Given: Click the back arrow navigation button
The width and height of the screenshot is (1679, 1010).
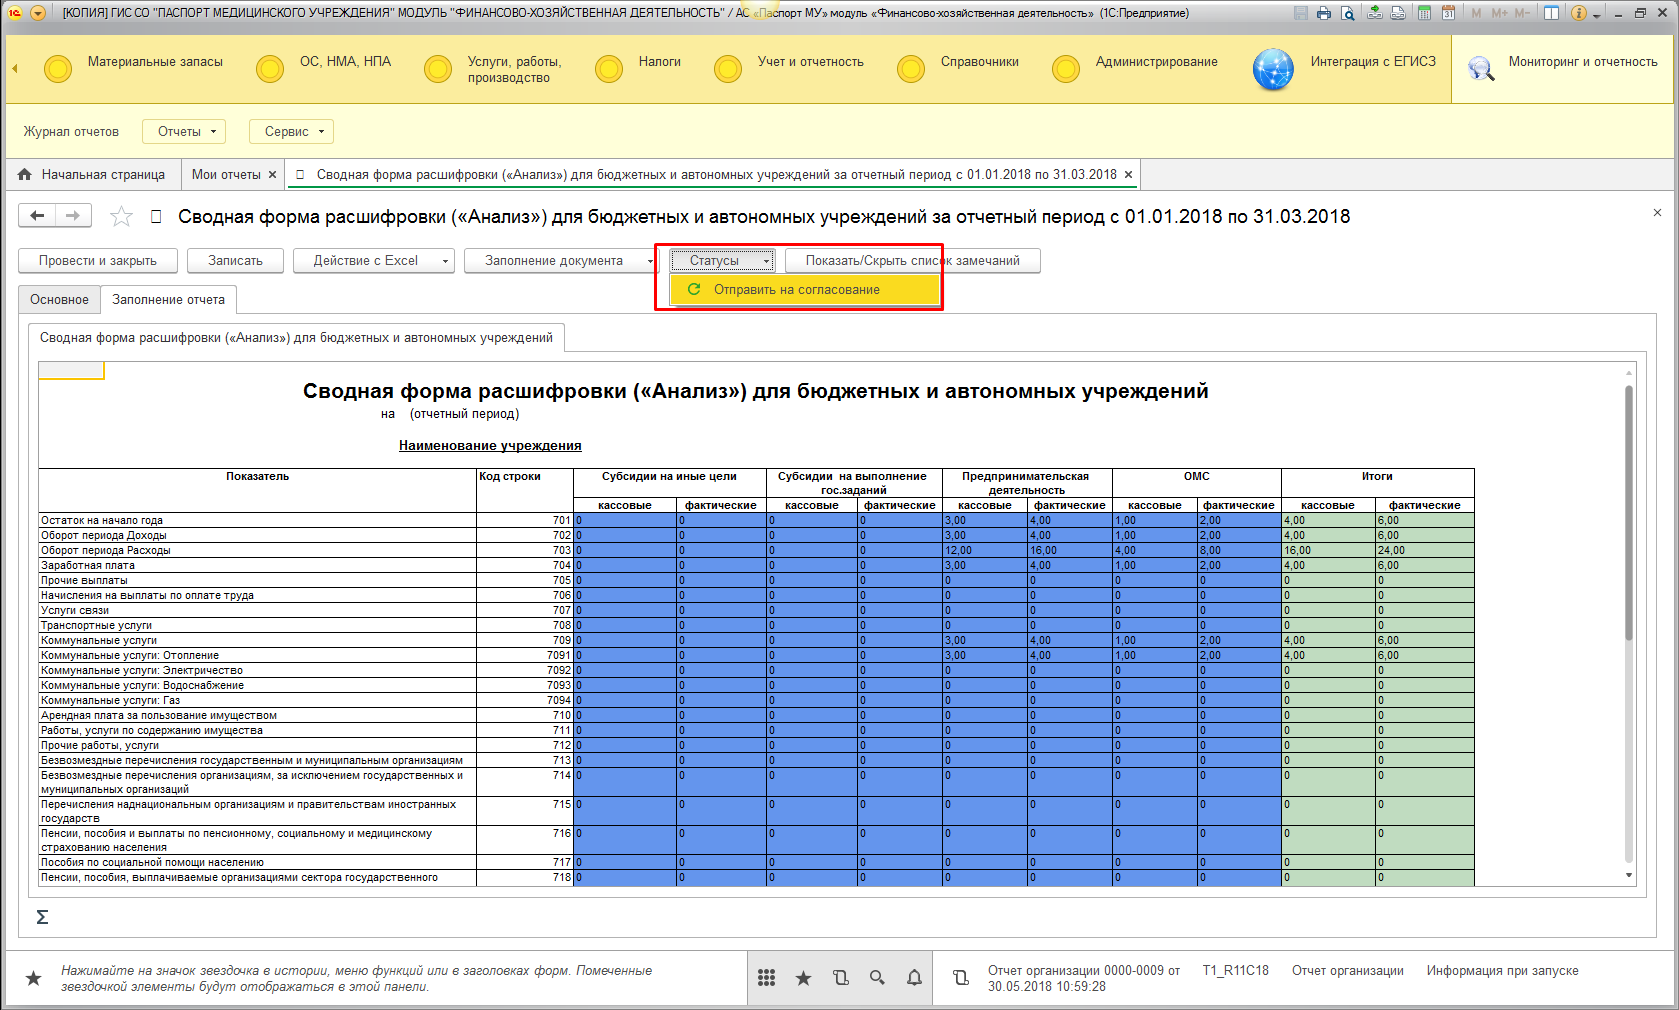Looking at the screenshot, I should (37, 216).
